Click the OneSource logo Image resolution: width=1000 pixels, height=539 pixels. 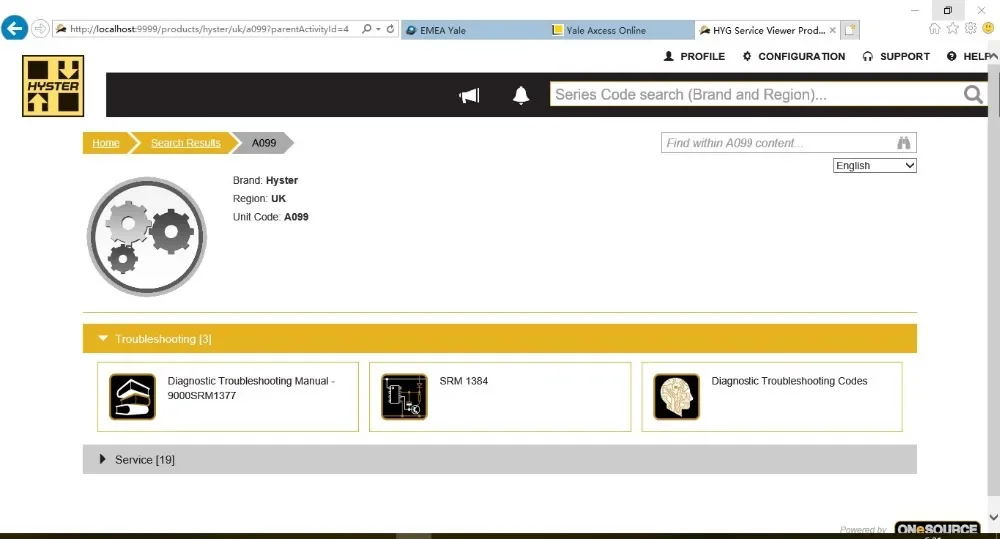(938, 529)
